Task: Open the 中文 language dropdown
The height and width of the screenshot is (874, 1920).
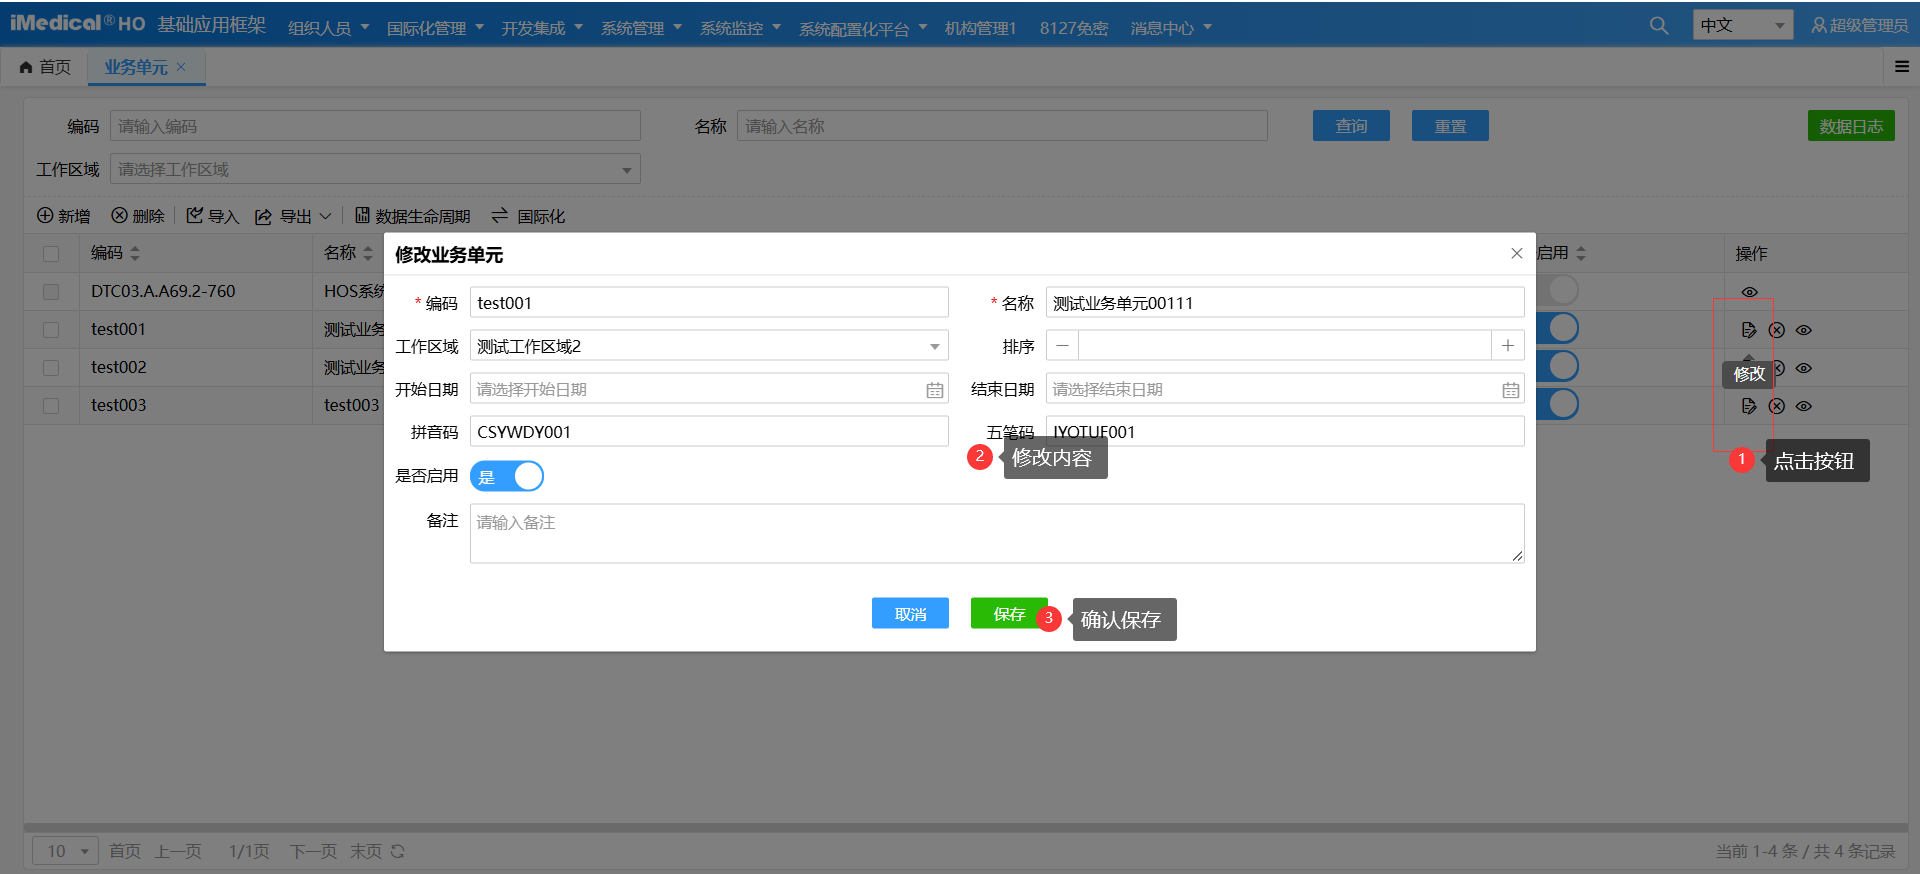Action: click(x=1742, y=26)
